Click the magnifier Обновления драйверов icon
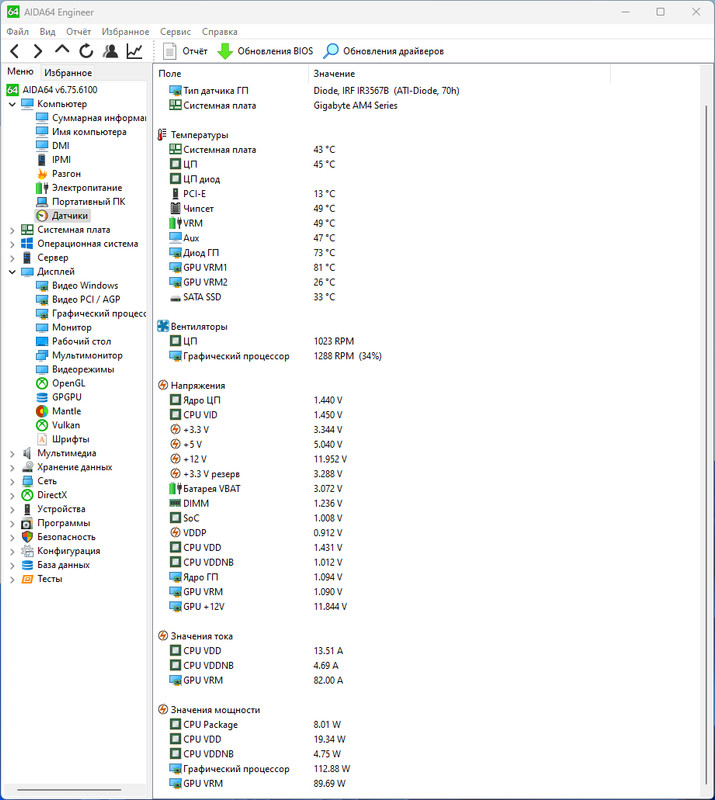Image resolution: width=715 pixels, height=800 pixels. coord(331,51)
